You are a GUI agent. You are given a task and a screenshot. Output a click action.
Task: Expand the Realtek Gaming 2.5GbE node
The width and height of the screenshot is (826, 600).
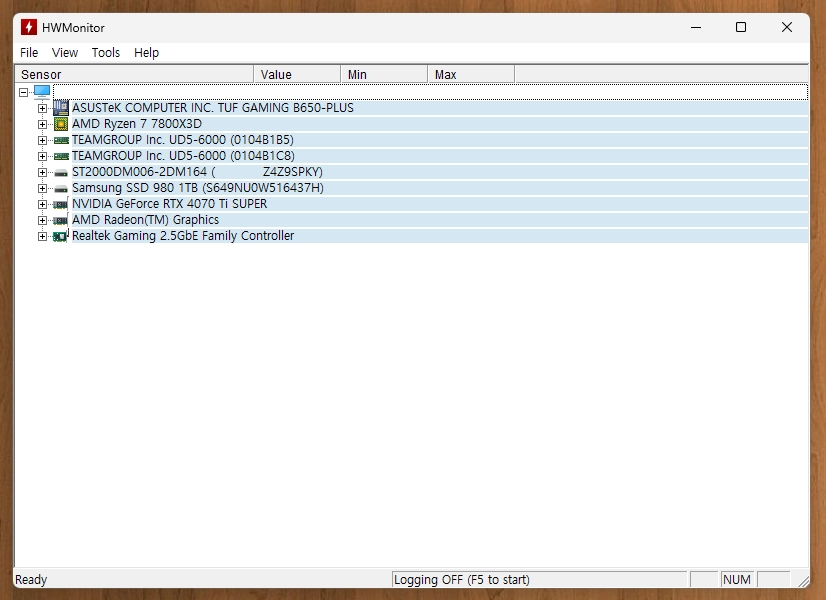tap(42, 237)
